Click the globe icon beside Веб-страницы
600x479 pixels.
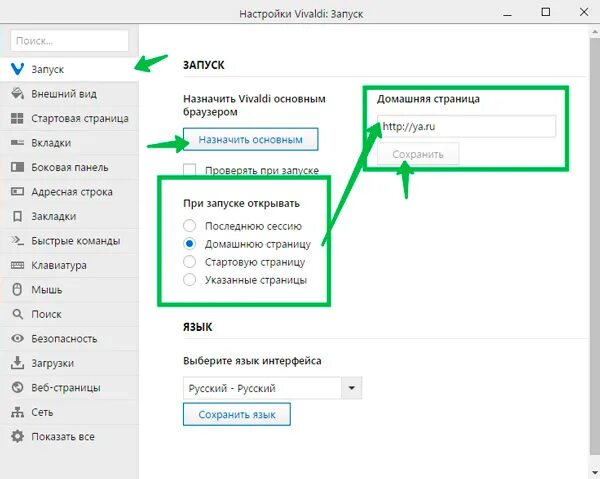click(17, 388)
